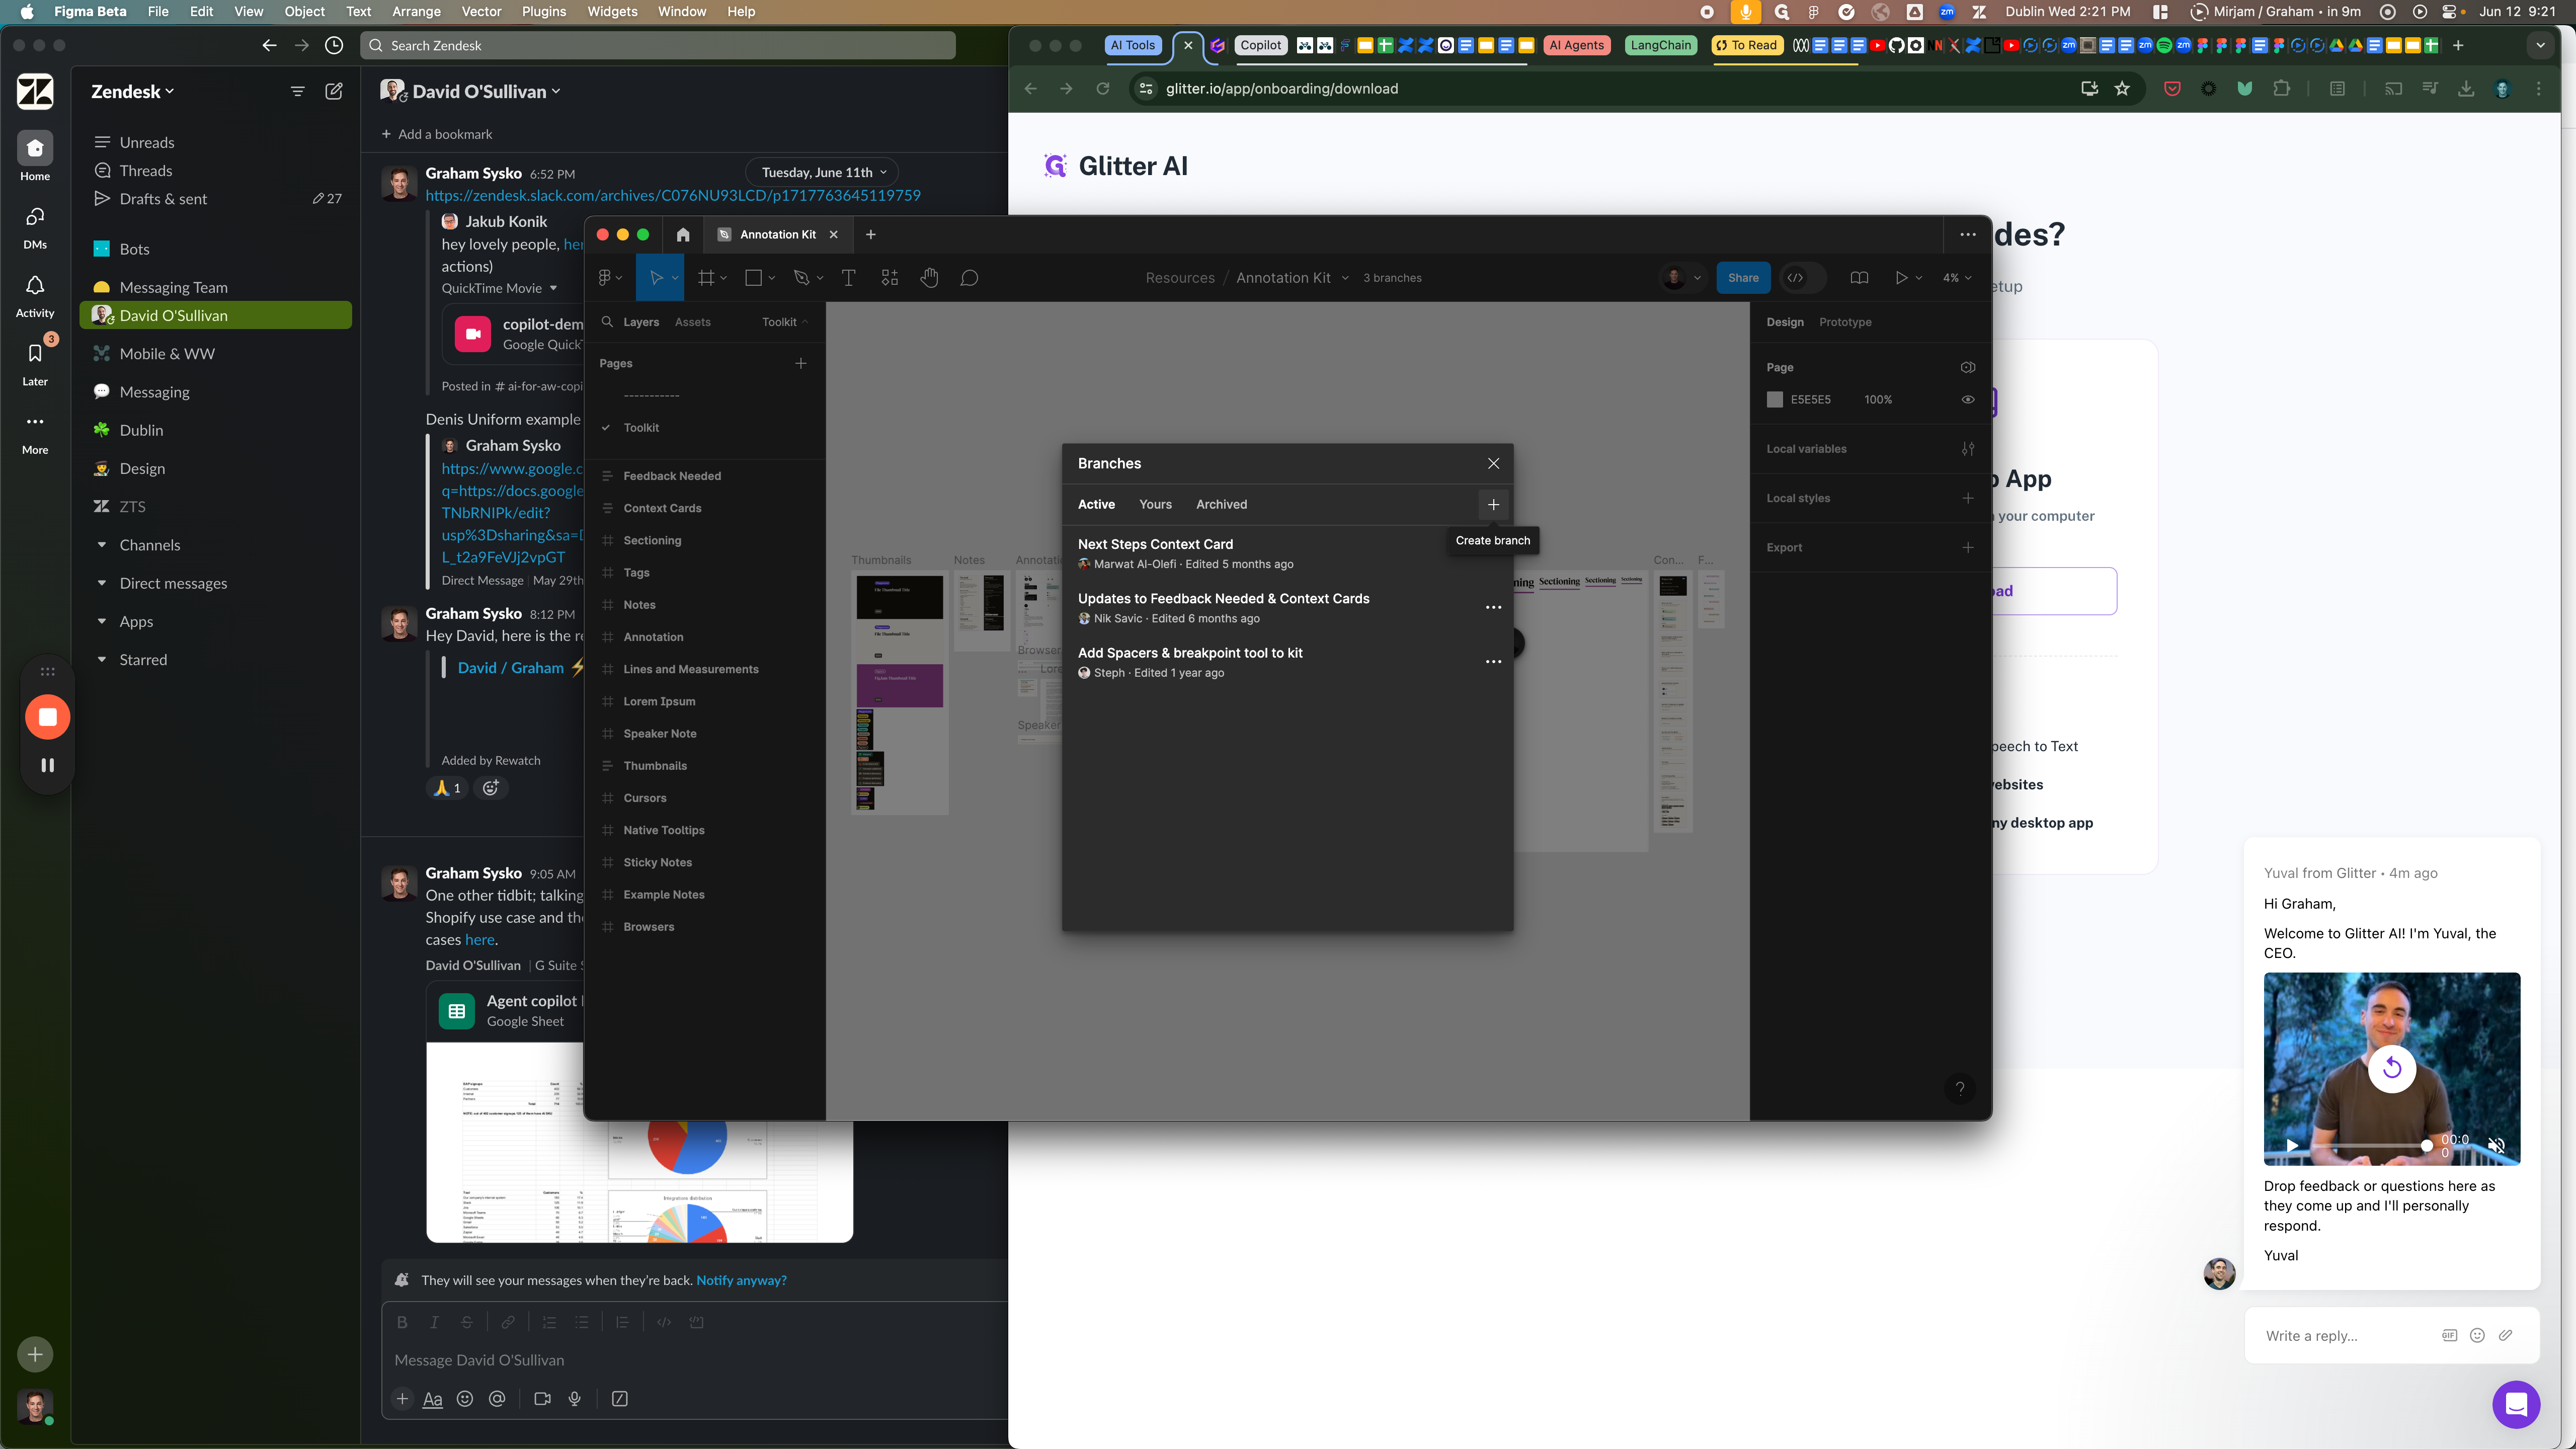The height and width of the screenshot is (1449, 2576).
Task: Open the Arrange menu in menu bar
Action: (416, 11)
